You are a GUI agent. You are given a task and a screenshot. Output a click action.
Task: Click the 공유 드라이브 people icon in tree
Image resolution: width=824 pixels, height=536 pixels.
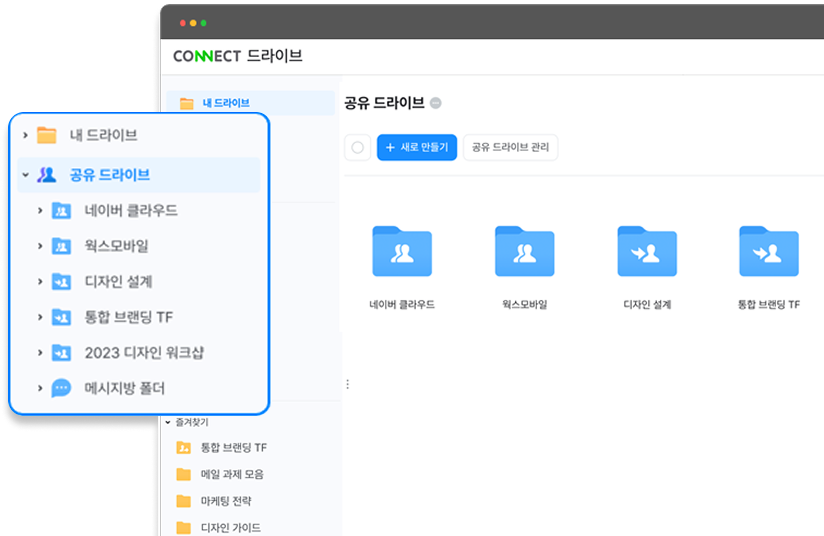(47, 174)
